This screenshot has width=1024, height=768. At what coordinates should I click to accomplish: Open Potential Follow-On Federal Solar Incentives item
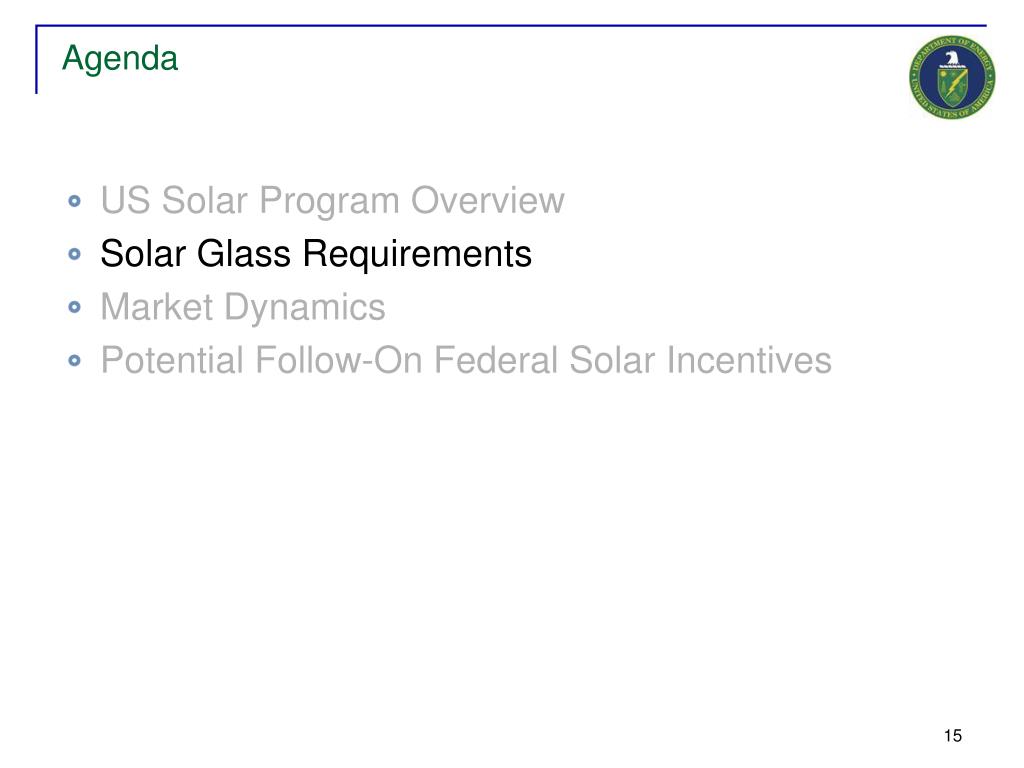click(466, 360)
